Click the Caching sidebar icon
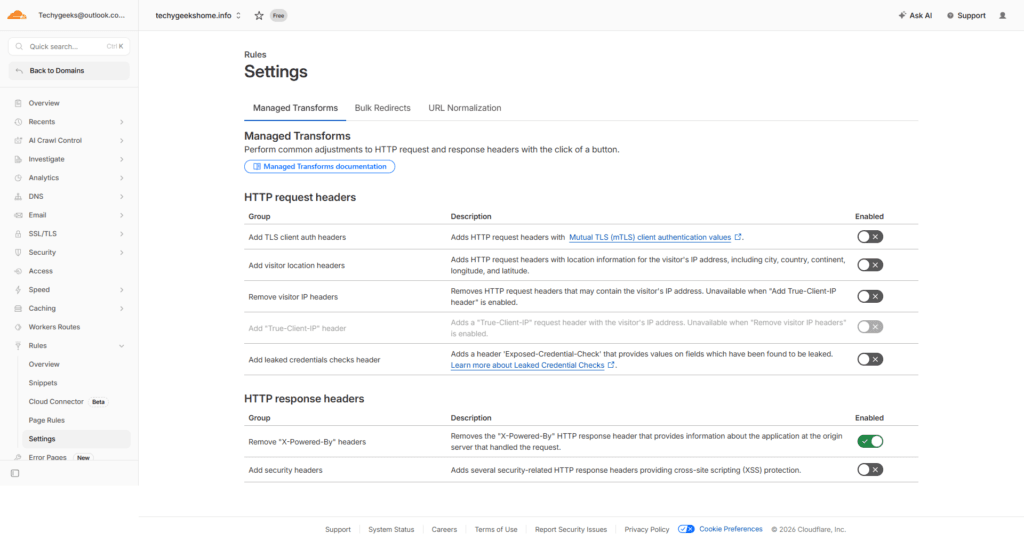The height and width of the screenshot is (542, 1024). (x=18, y=308)
